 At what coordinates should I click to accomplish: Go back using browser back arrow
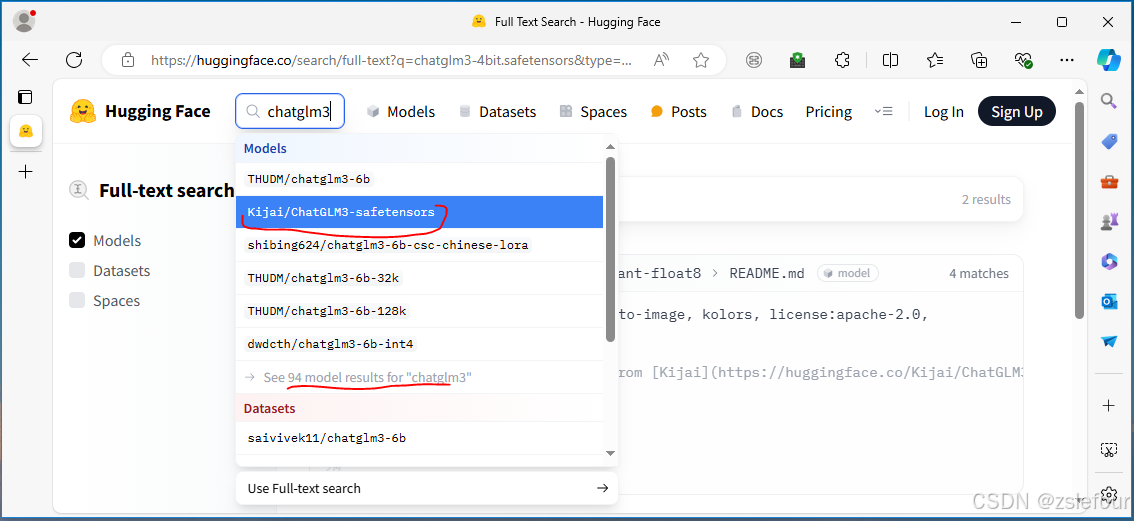click(x=30, y=60)
